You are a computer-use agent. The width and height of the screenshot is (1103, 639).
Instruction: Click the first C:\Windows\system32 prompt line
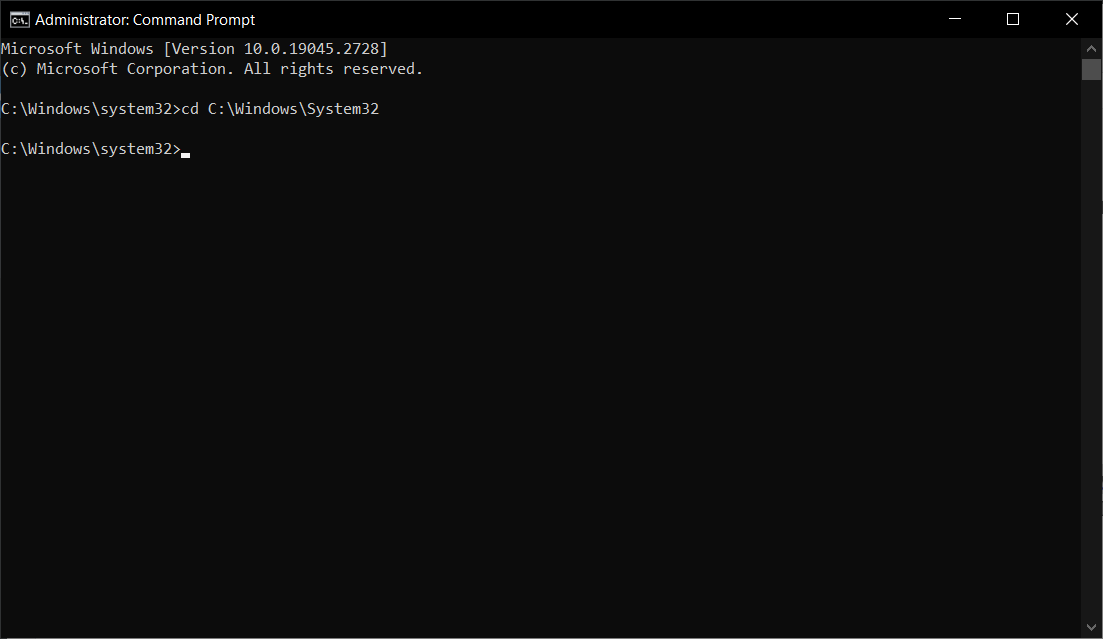pyautogui.click(x=90, y=108)
